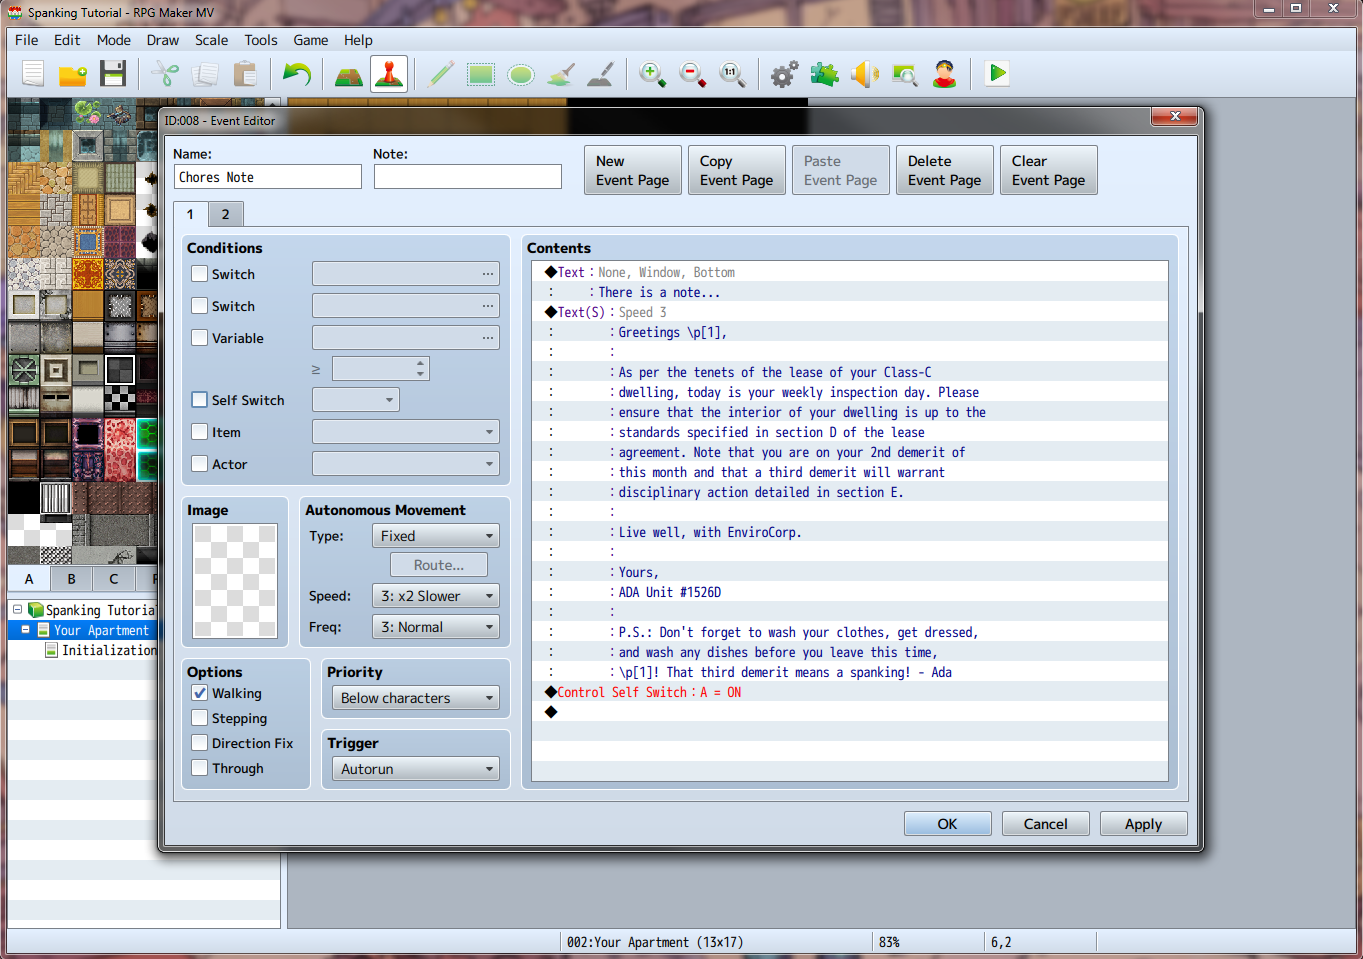Switch to Map mode icon
Viewport: 1363px width, 959px height.
349,74
